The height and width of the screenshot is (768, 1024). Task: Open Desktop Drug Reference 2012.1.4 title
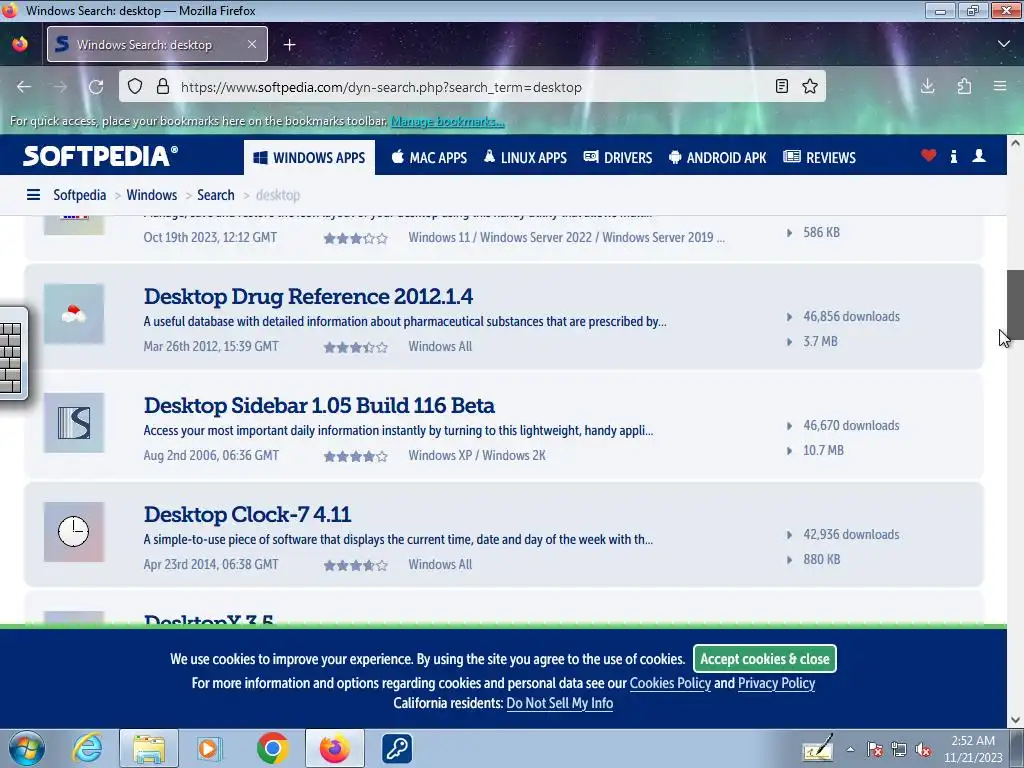[308, 296]
